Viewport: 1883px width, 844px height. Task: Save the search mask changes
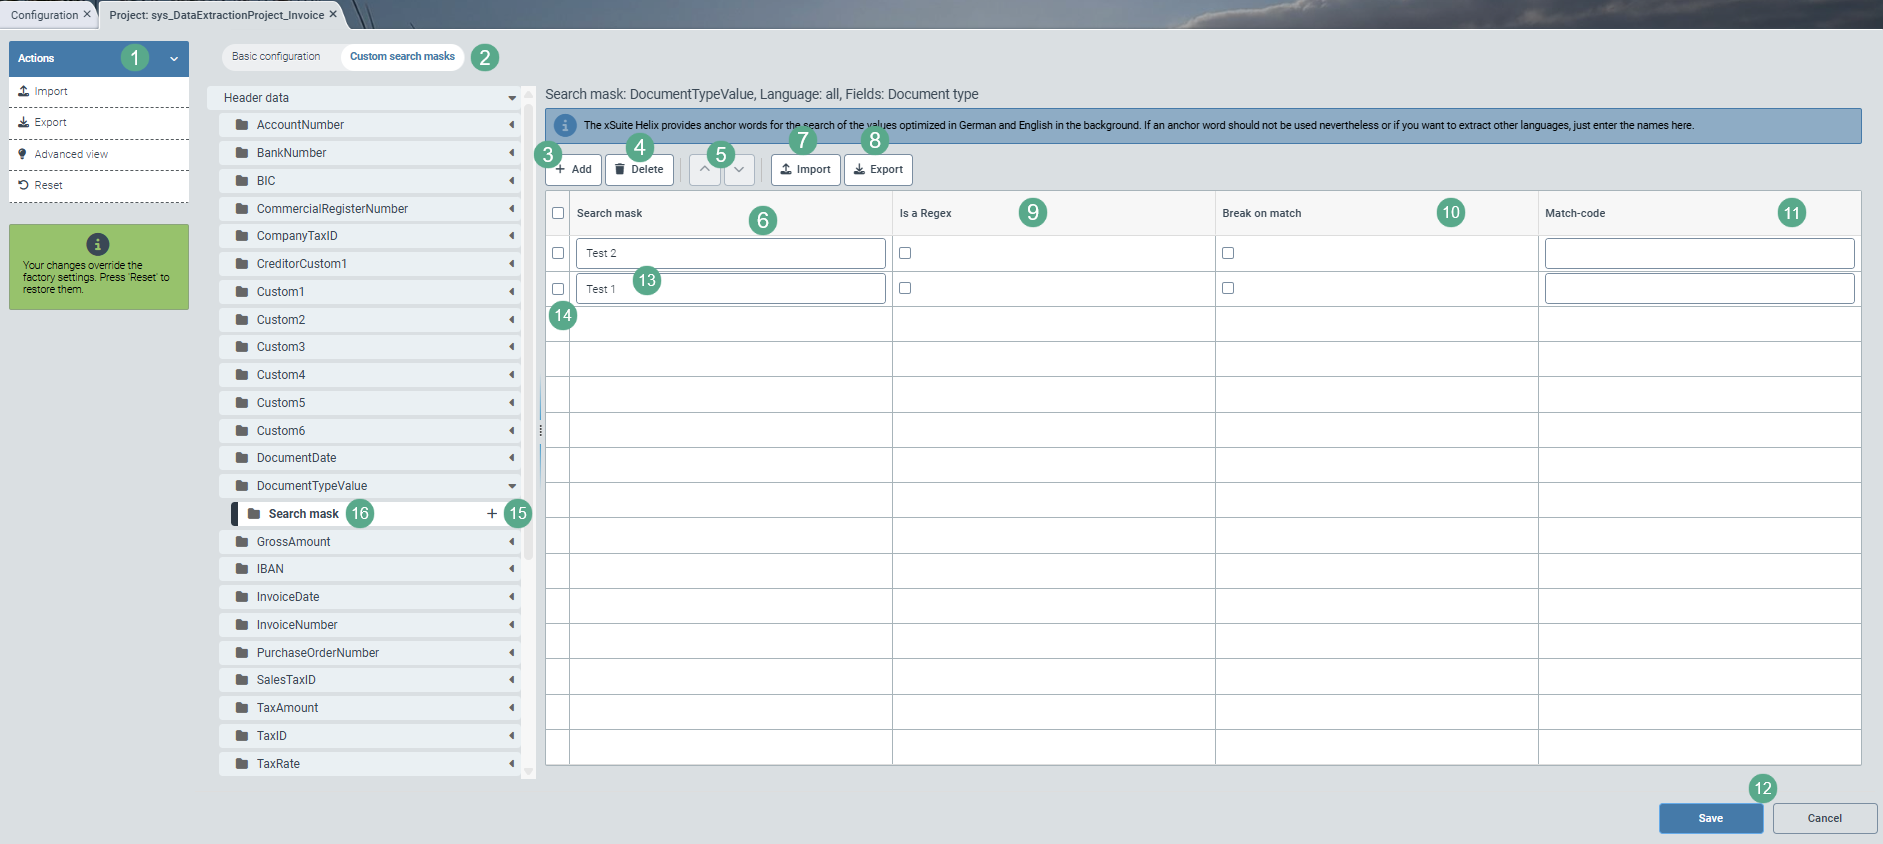coord(1711,818)
